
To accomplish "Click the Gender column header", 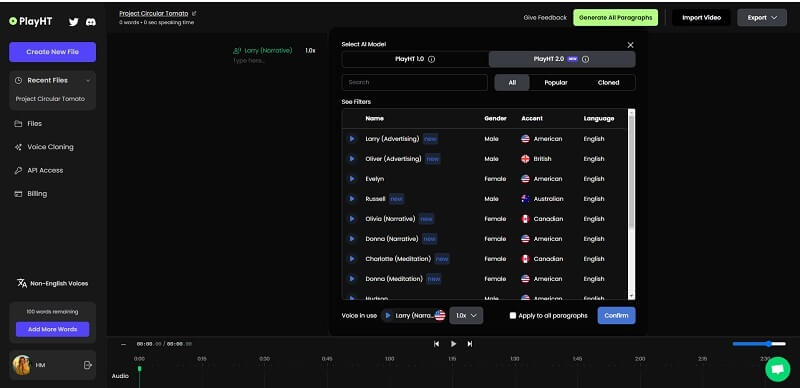I will tap(495, 118).
